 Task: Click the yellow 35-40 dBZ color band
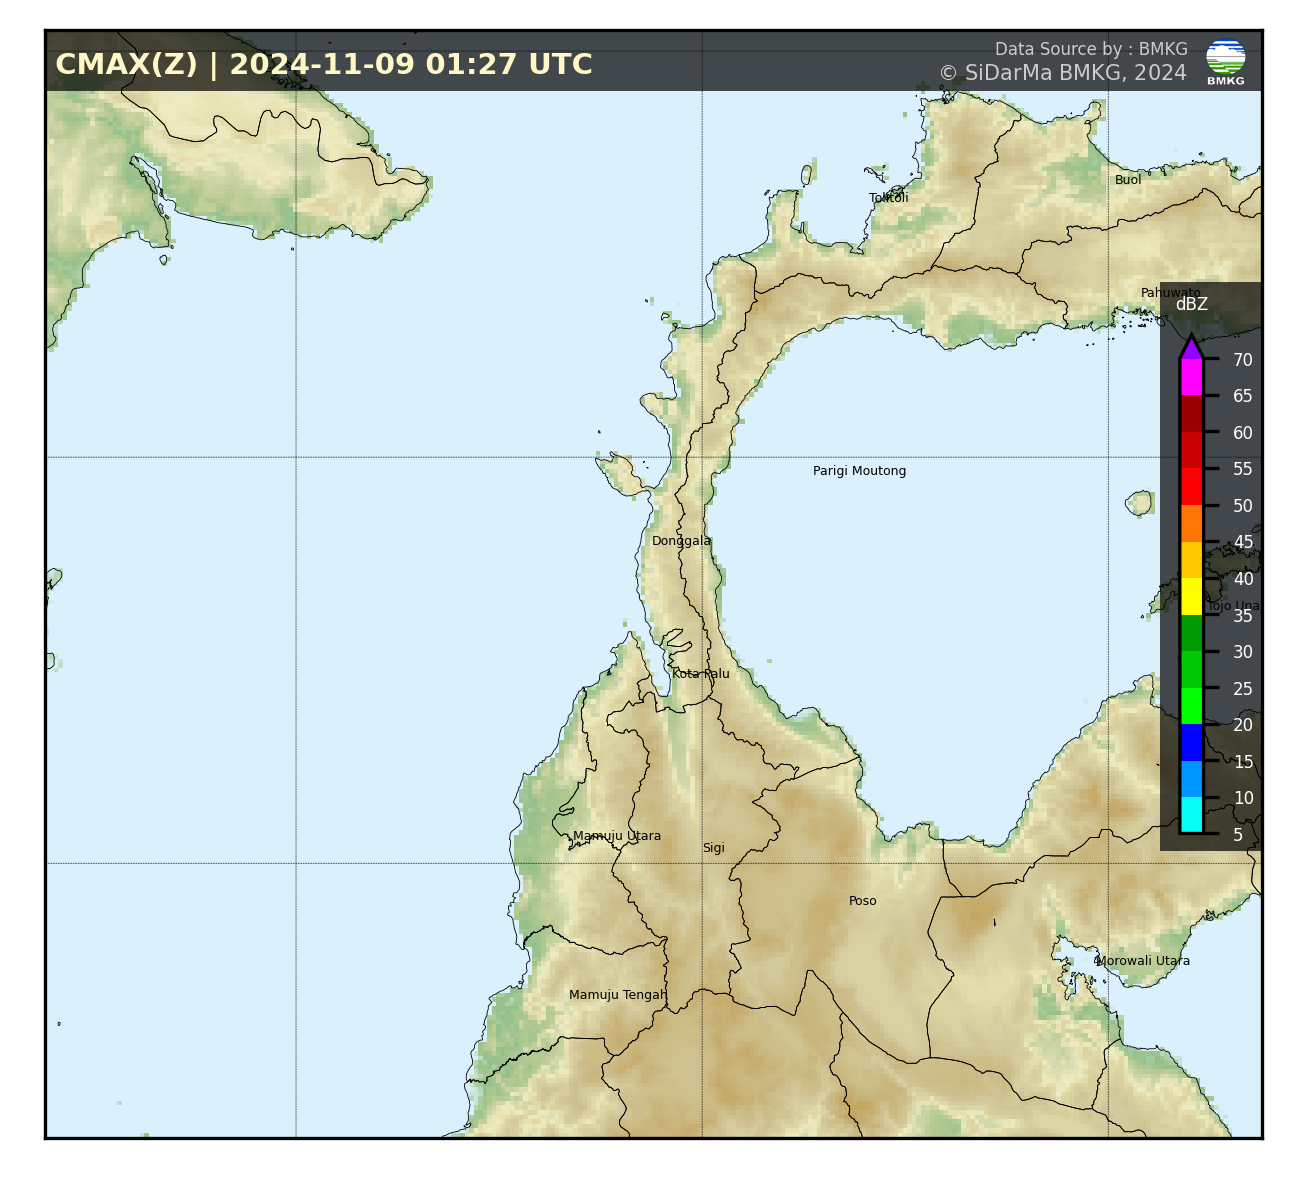tap(1191, 597)
